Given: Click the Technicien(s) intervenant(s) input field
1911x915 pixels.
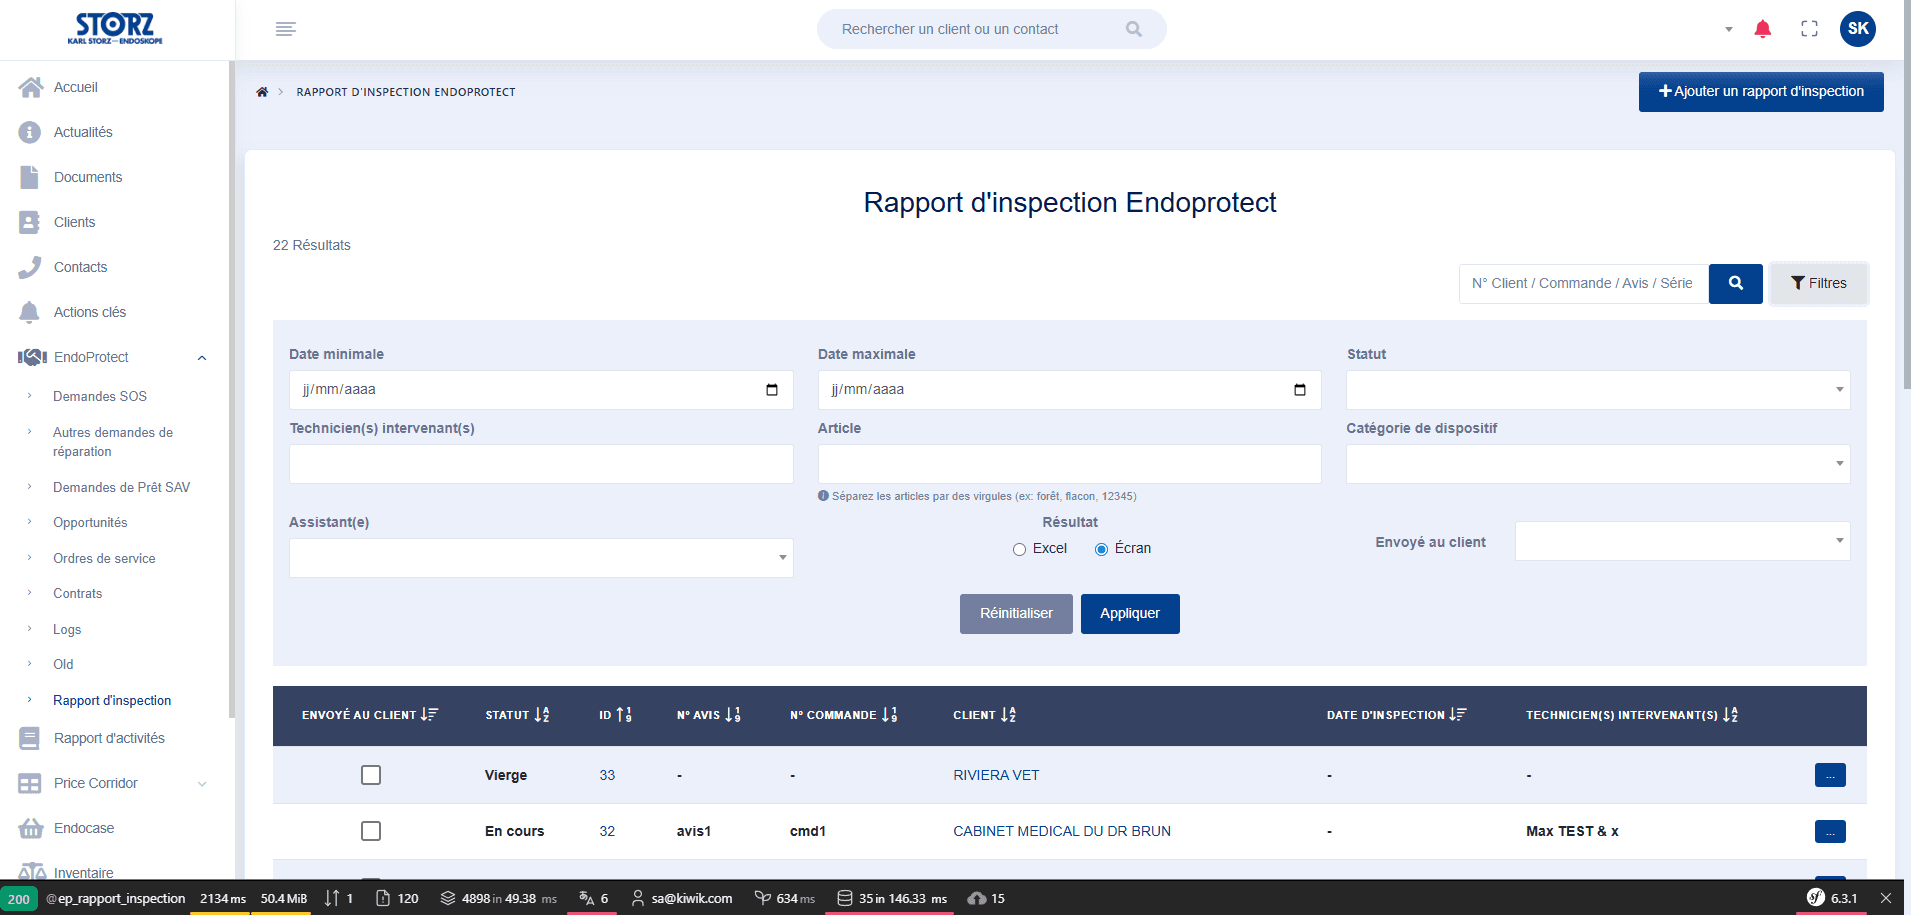Looking at the screenshot, I should (x=541, y=464).
